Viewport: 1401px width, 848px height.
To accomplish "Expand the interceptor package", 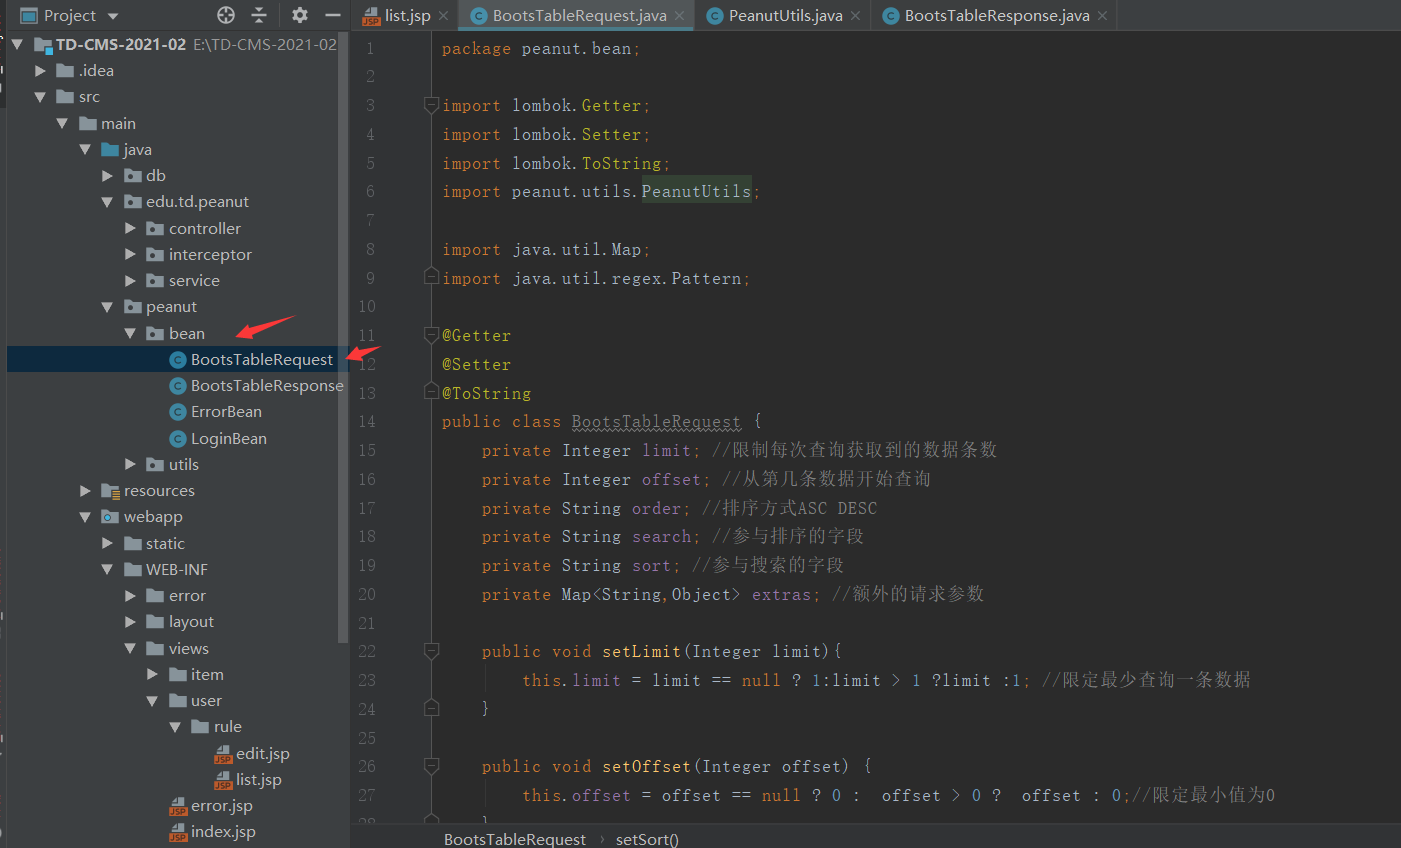I will click(x=130, y=254).
